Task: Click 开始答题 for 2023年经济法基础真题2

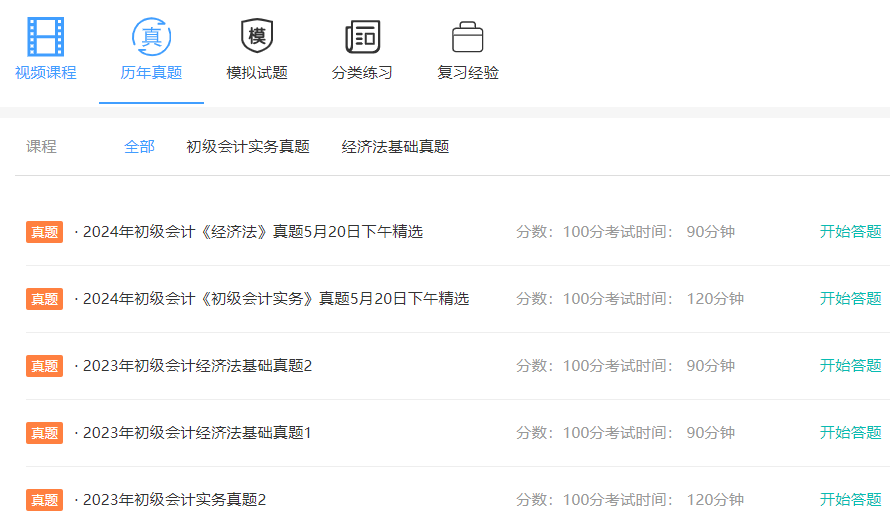Action: point(850,366)
